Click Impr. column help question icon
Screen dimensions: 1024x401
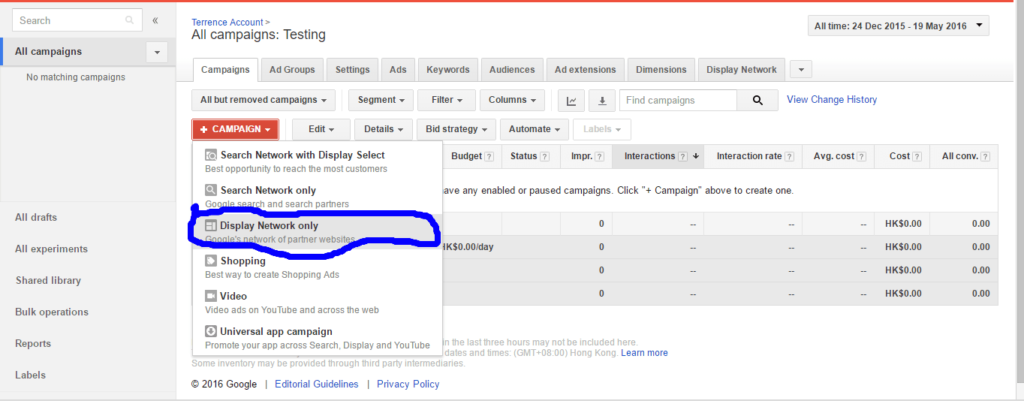[x=600, y=157]
